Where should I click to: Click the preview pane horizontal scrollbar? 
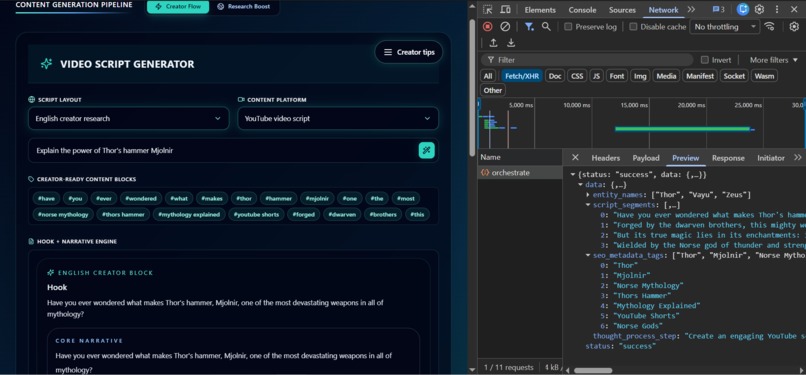593,370
